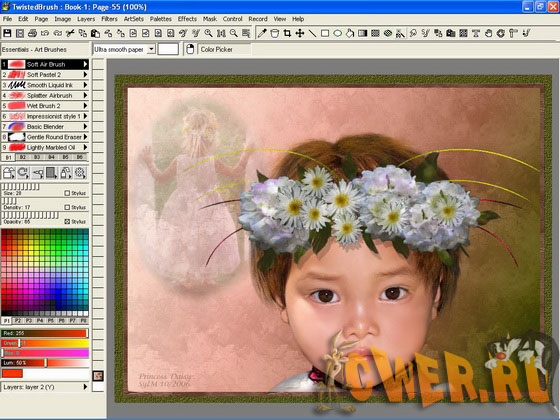Open the Filters menu
The image size is (560, 420).
click(109, 19)
